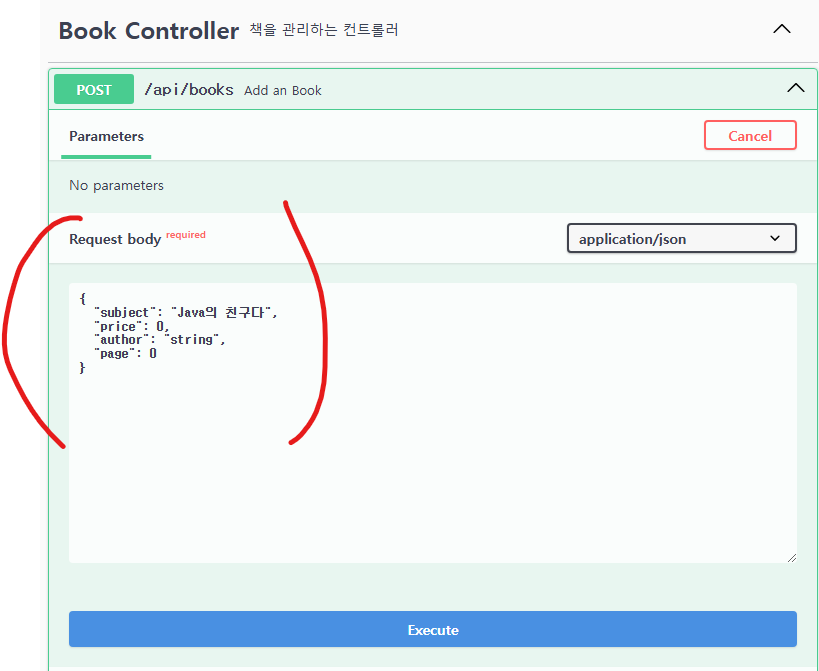Execute the POST request

click(432, 629)
